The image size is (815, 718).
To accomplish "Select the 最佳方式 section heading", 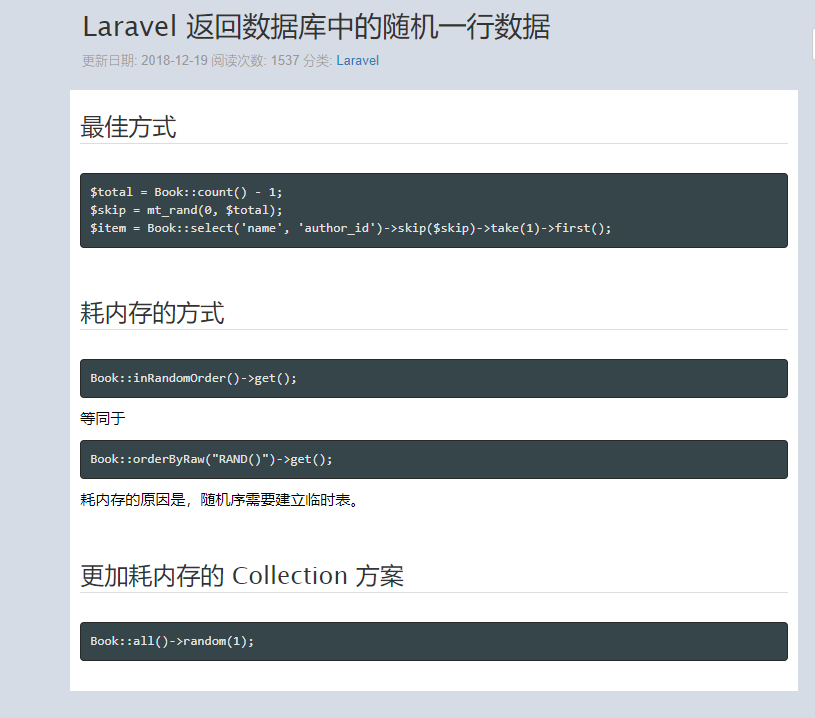I will [x=128, y=127].
